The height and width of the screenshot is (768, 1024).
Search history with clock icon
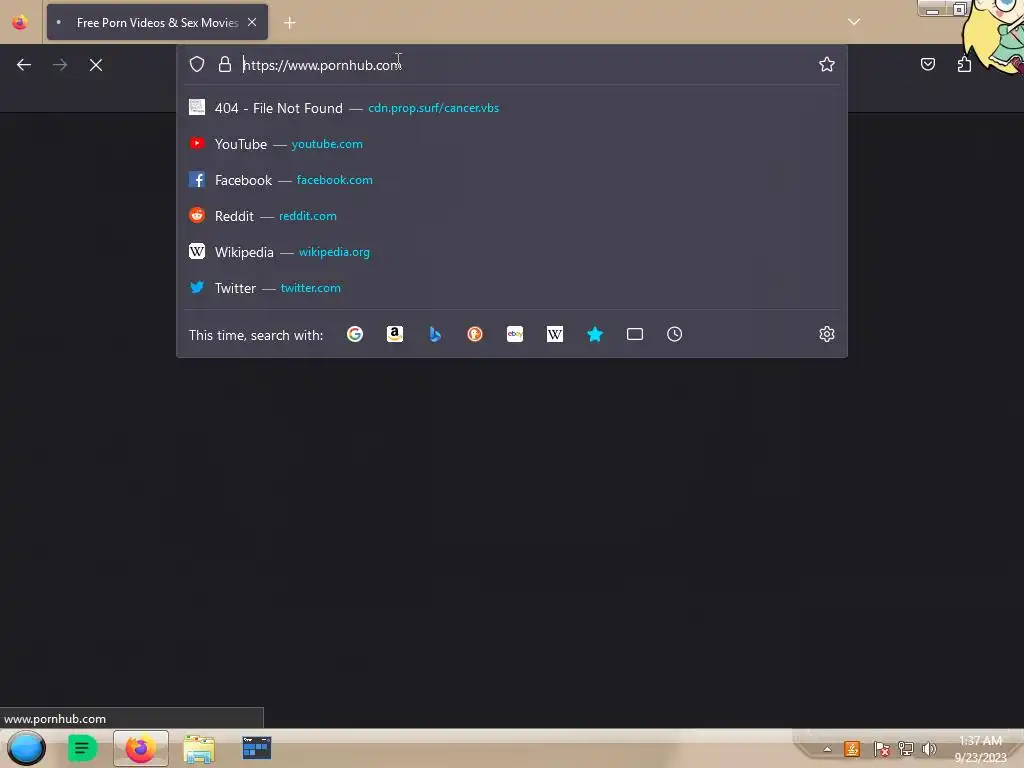tap(675, 334)
